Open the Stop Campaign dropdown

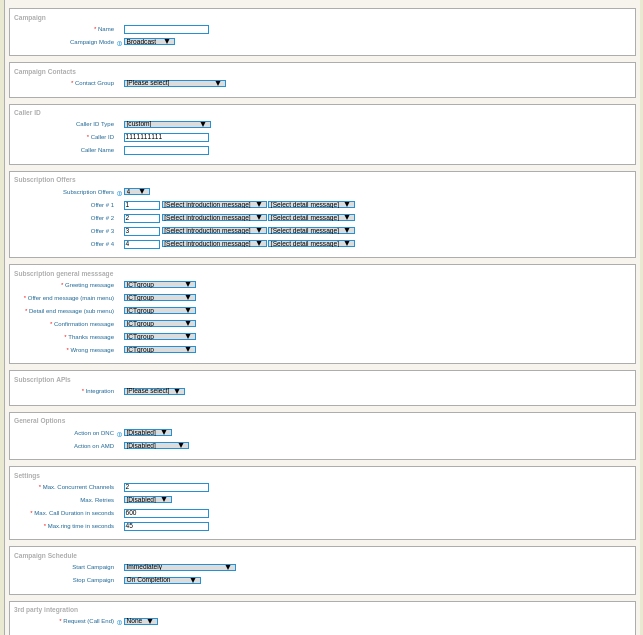(162, 580)
